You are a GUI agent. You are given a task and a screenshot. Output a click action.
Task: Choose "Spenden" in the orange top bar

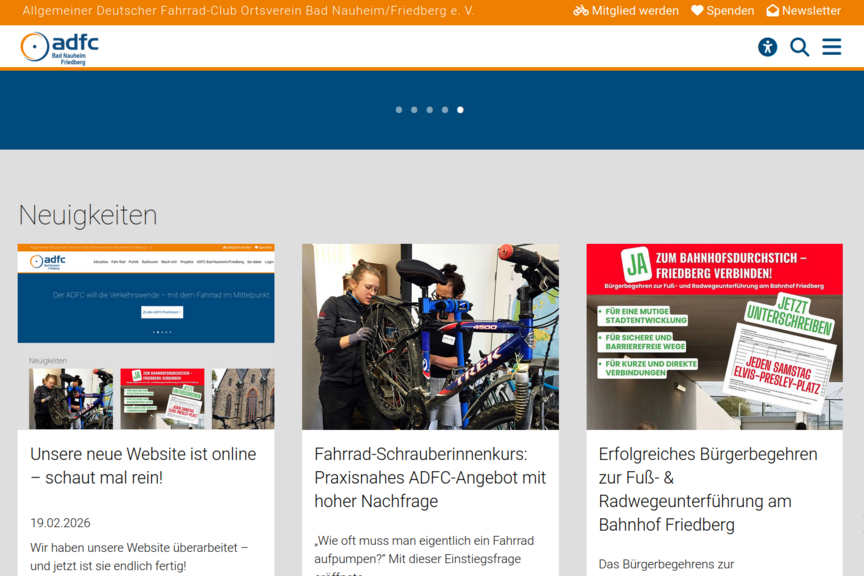pyautogui.click(x=730, y=11)
